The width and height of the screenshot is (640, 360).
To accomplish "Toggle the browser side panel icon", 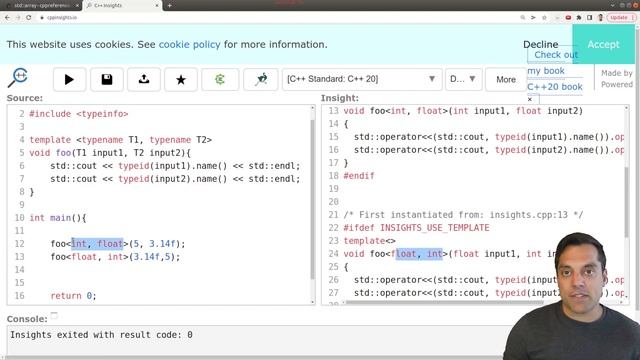I will pos(589,18).
